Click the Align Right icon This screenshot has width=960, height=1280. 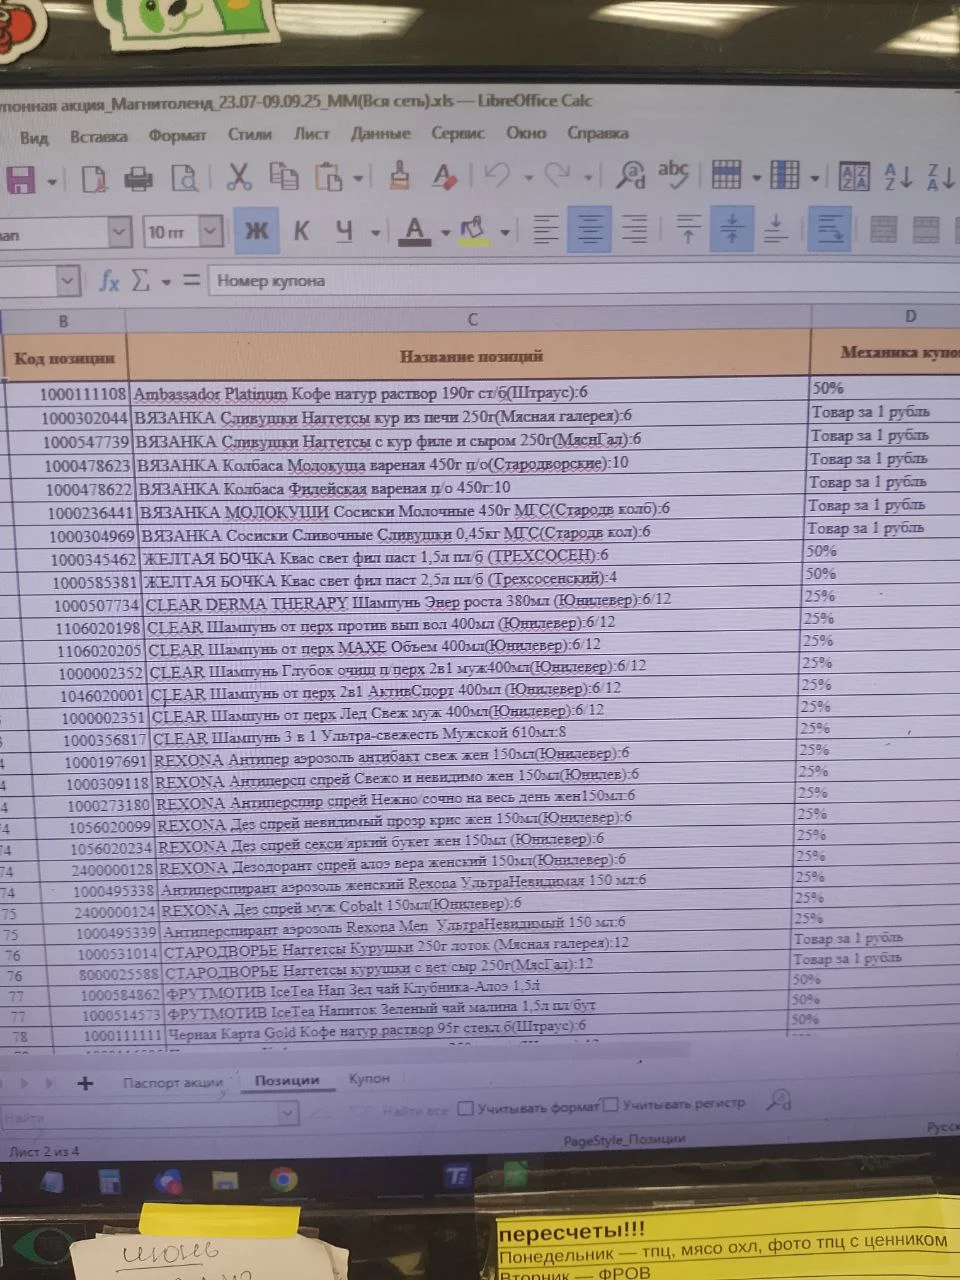(x=634, y=229)
